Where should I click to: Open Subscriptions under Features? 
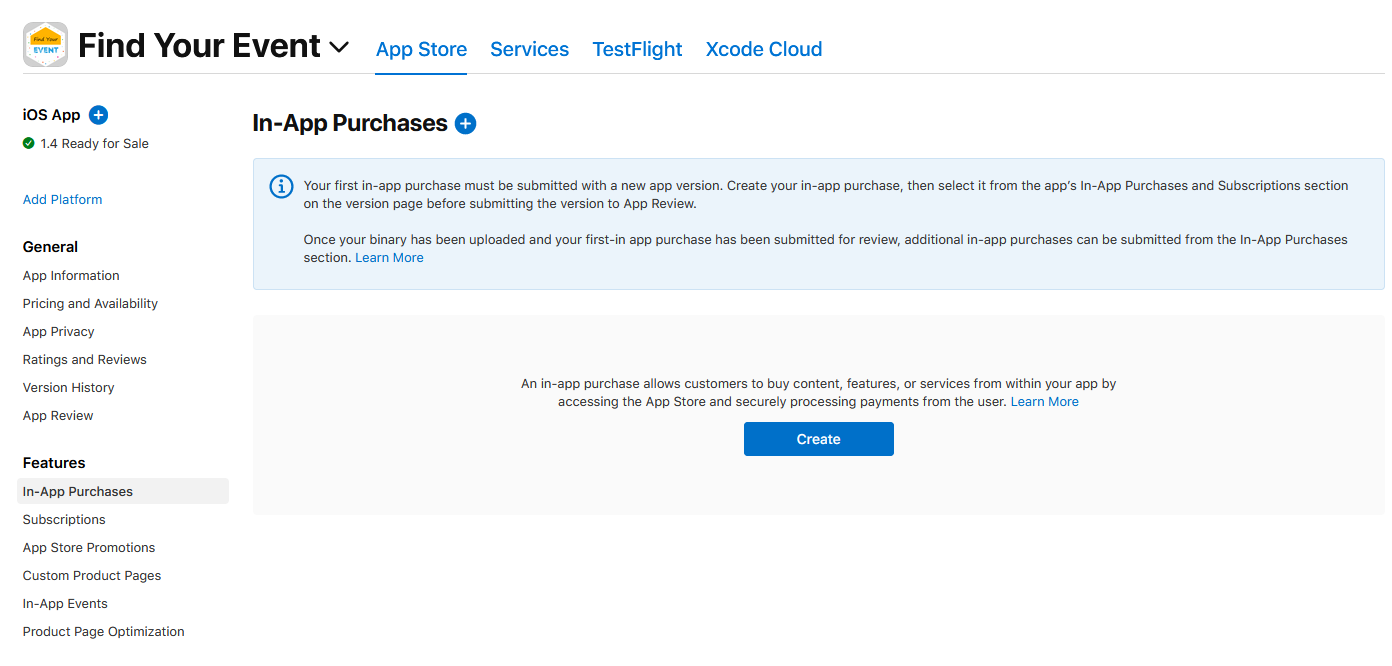click(x=64, y=520)
